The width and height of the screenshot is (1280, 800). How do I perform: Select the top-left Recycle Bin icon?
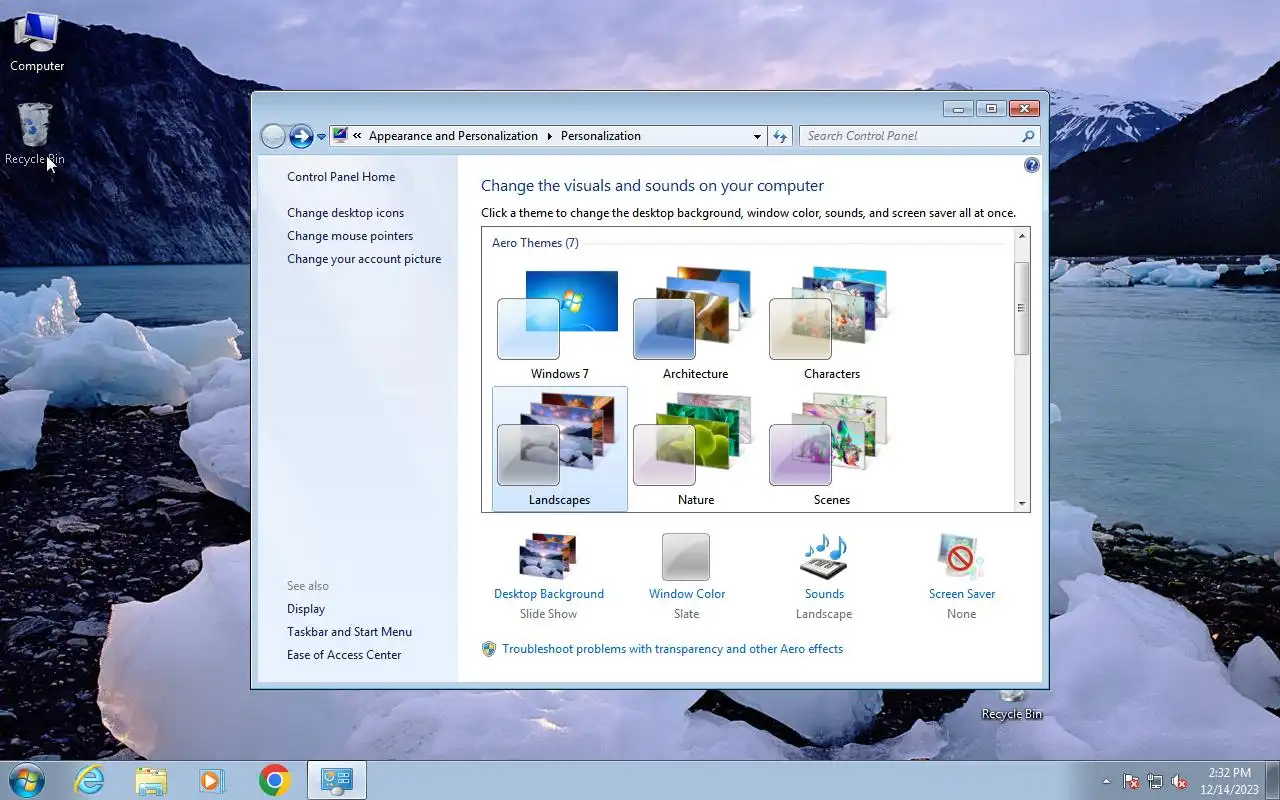(35, 133)
